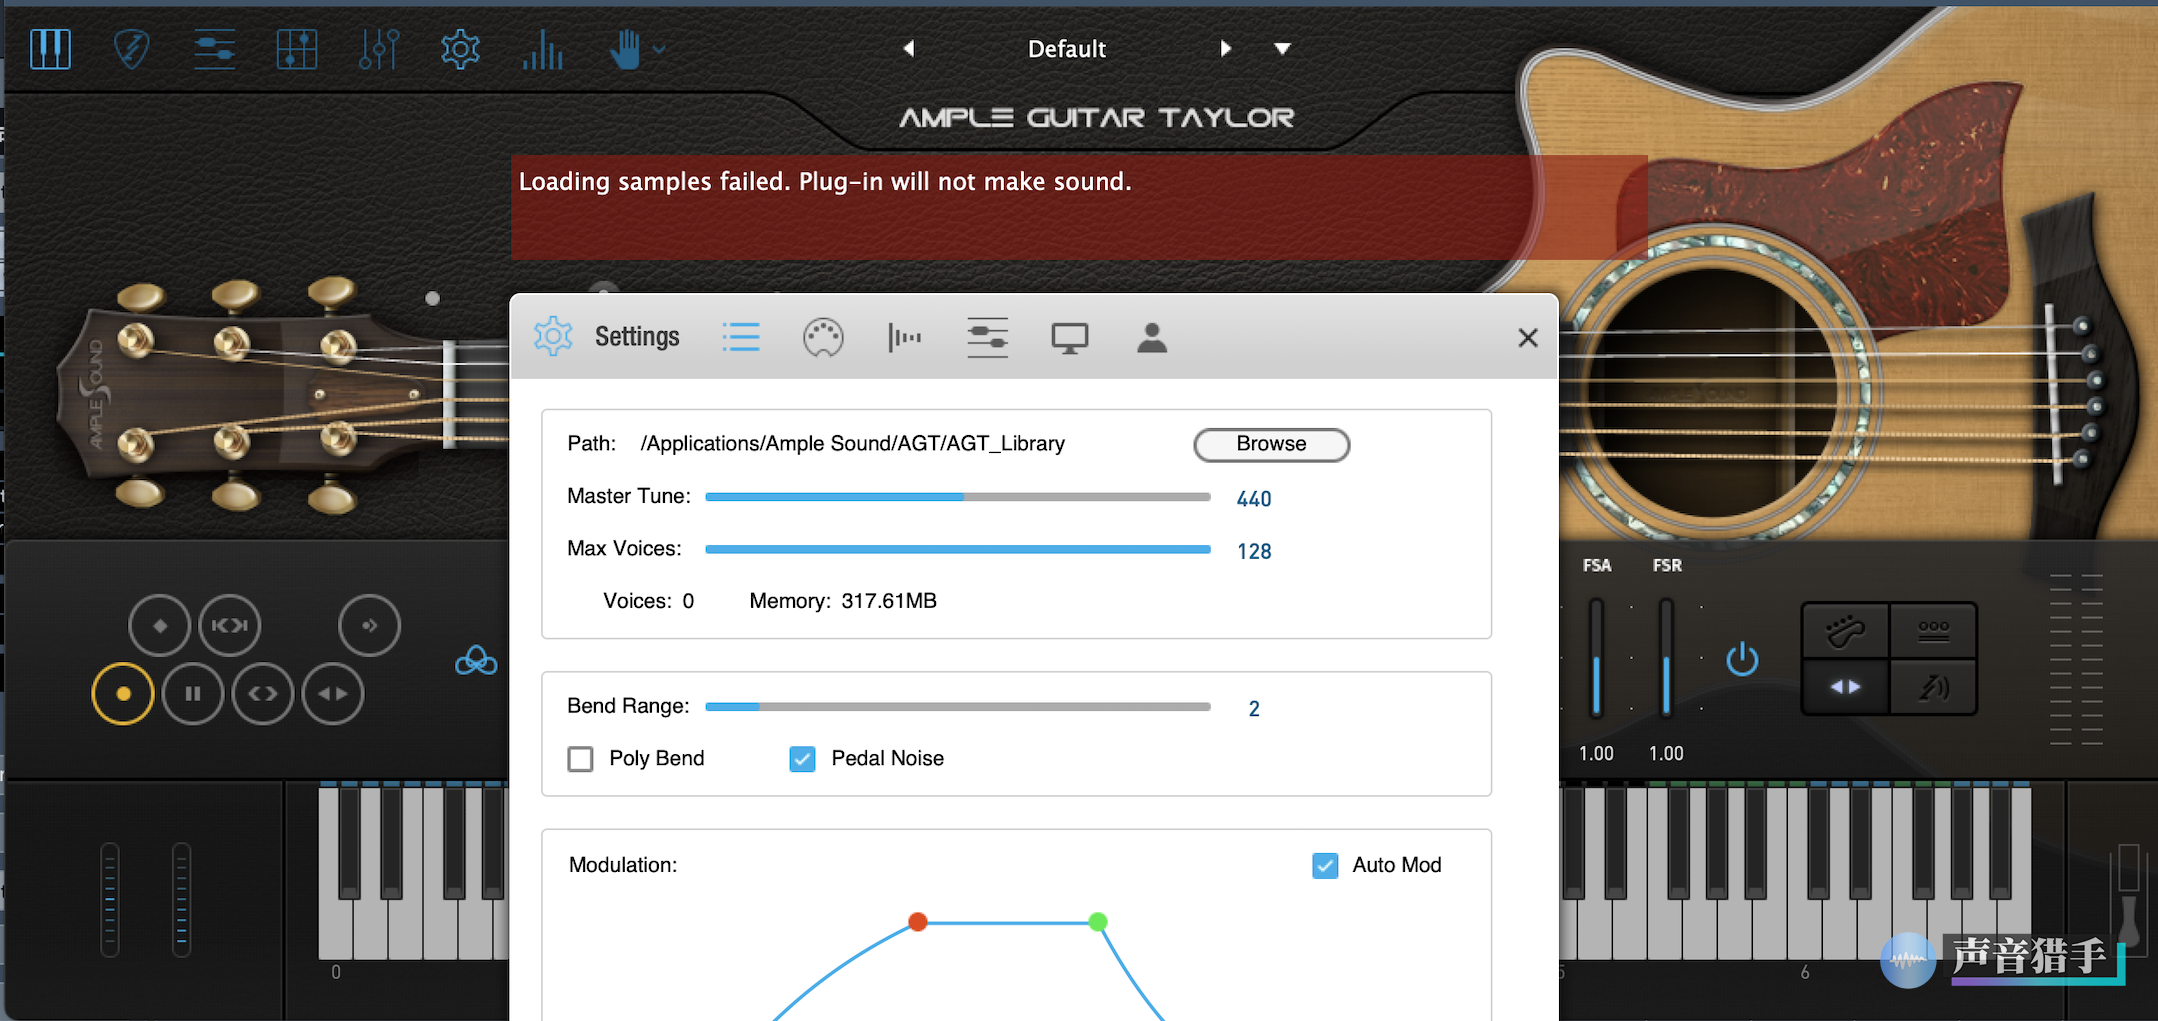Switch to the MIDI connector settings tab
The height and width of the screenshot is (1021, 2158).
(x=823, y=338)
